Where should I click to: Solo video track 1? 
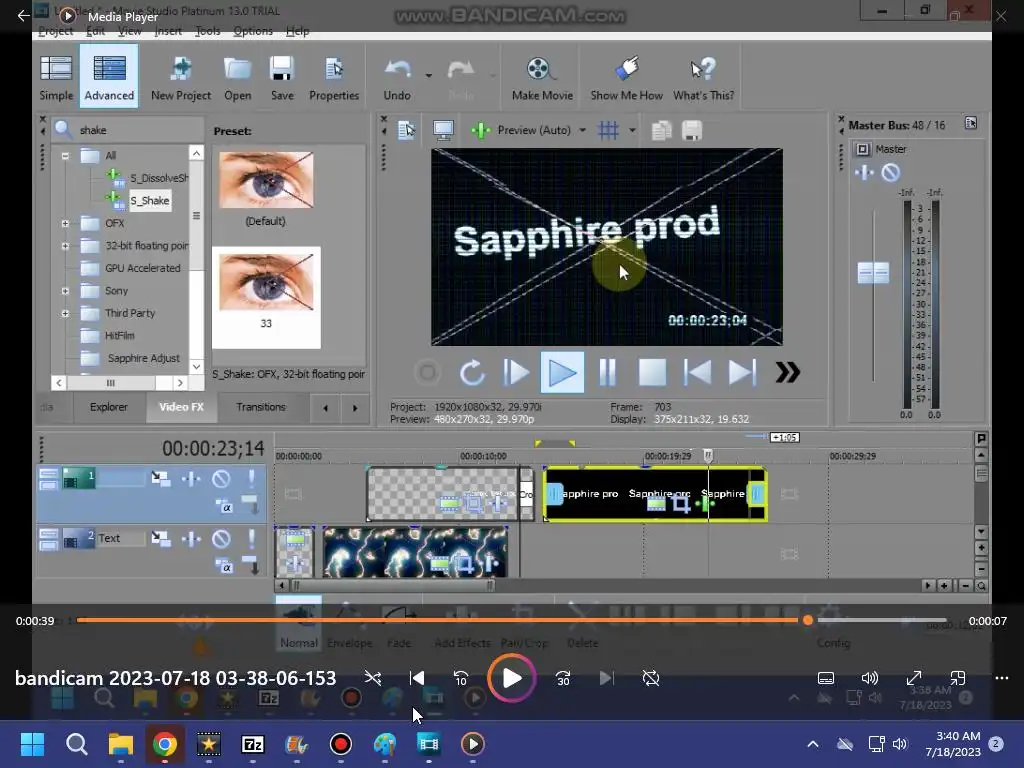[x=251, y=479]
